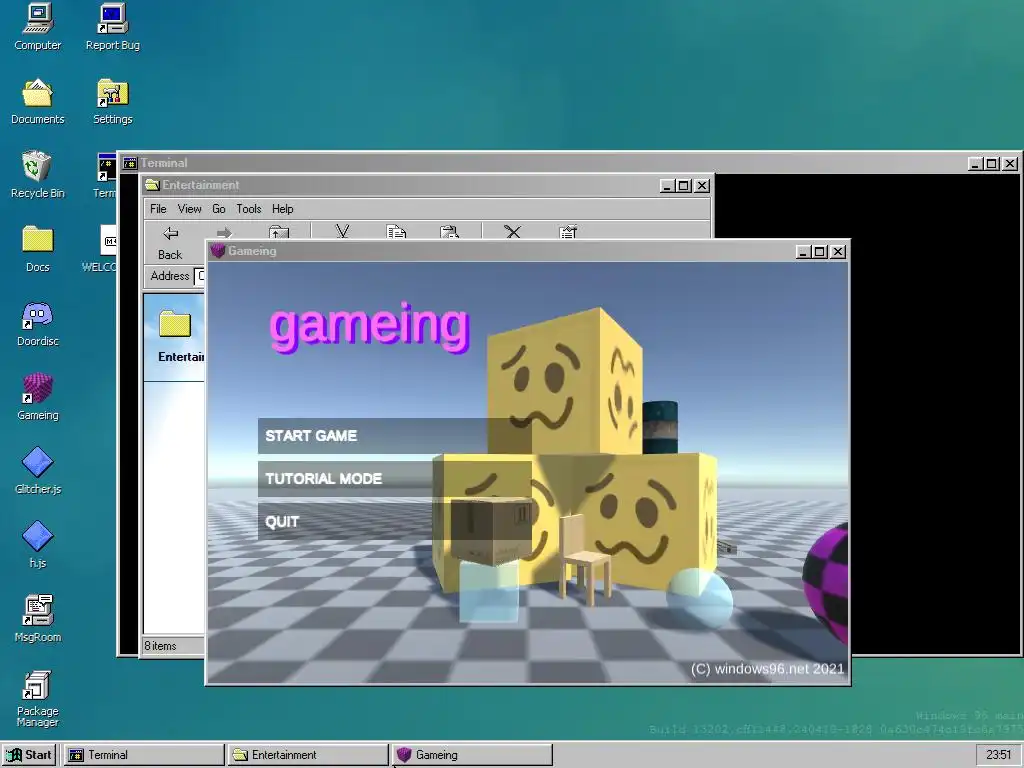Switch to Entertainment in the taskbar
The width and height of the screenshot is (1024, 768).
coord(308,755)
